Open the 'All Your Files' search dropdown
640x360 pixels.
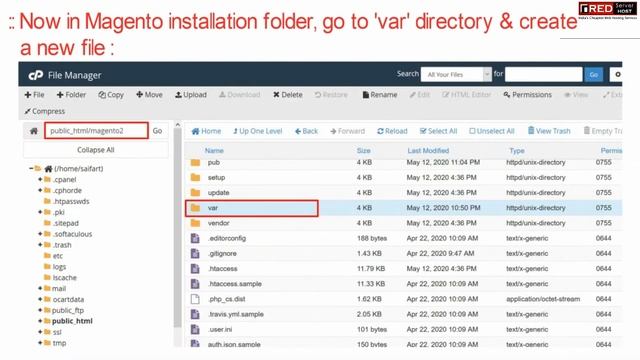(456, 75)
